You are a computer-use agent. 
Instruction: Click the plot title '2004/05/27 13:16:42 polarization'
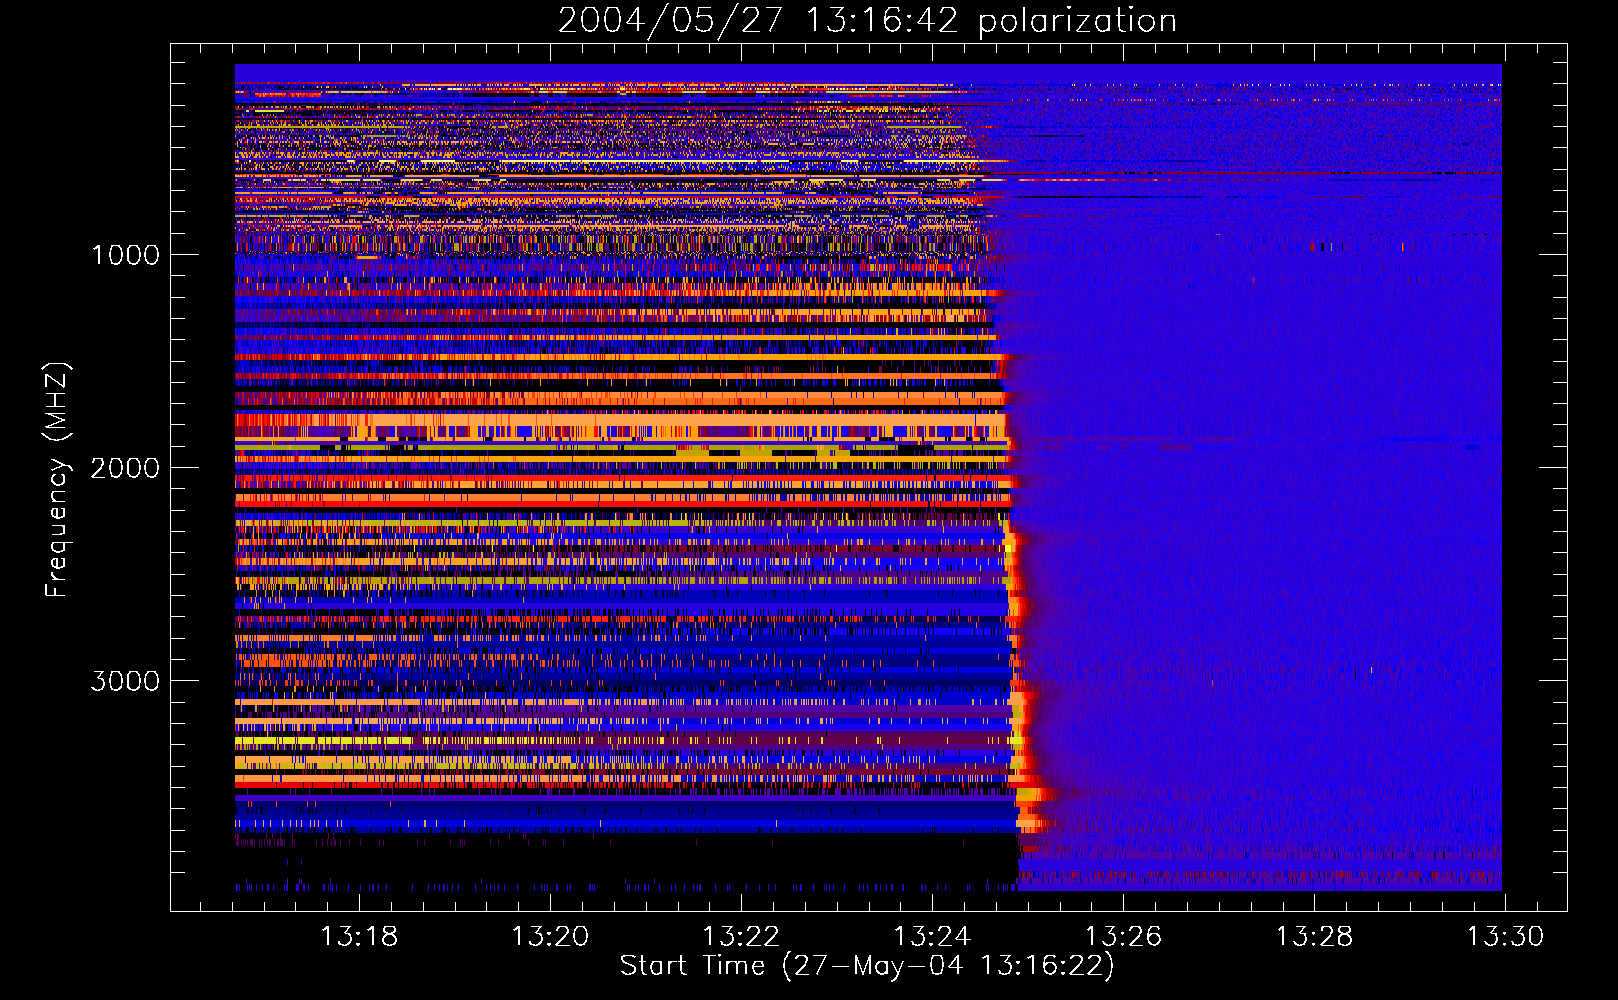(867, 21)
